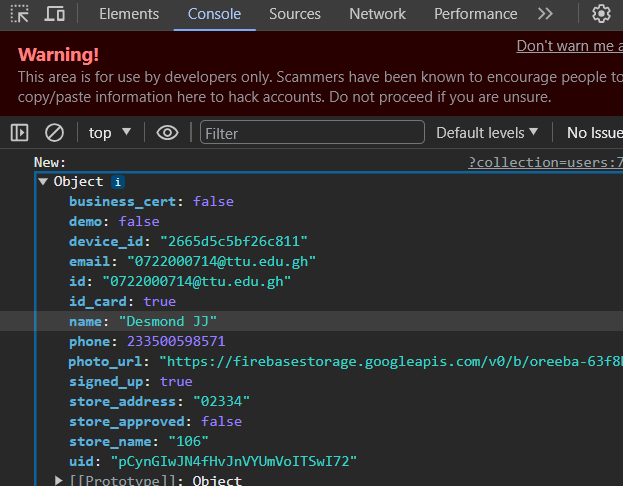Screen dimensions: 623x486
Task: Click the console Filter input field
Action: click(311, 132)
